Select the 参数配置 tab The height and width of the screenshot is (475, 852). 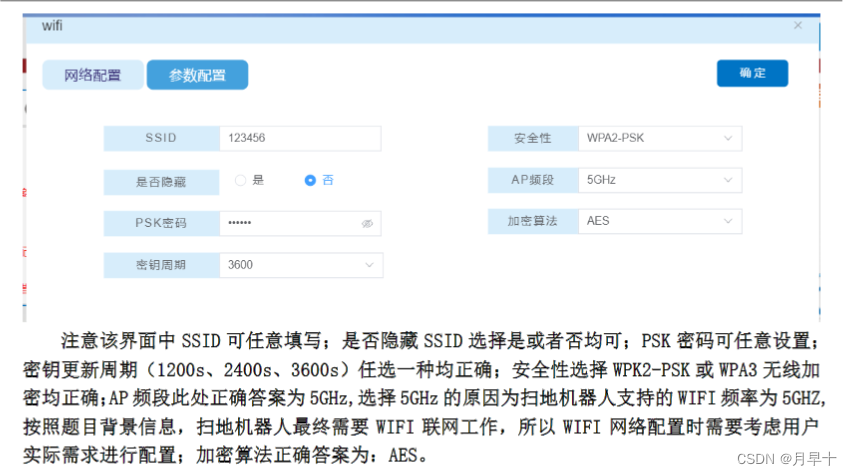tap(197, 75)
